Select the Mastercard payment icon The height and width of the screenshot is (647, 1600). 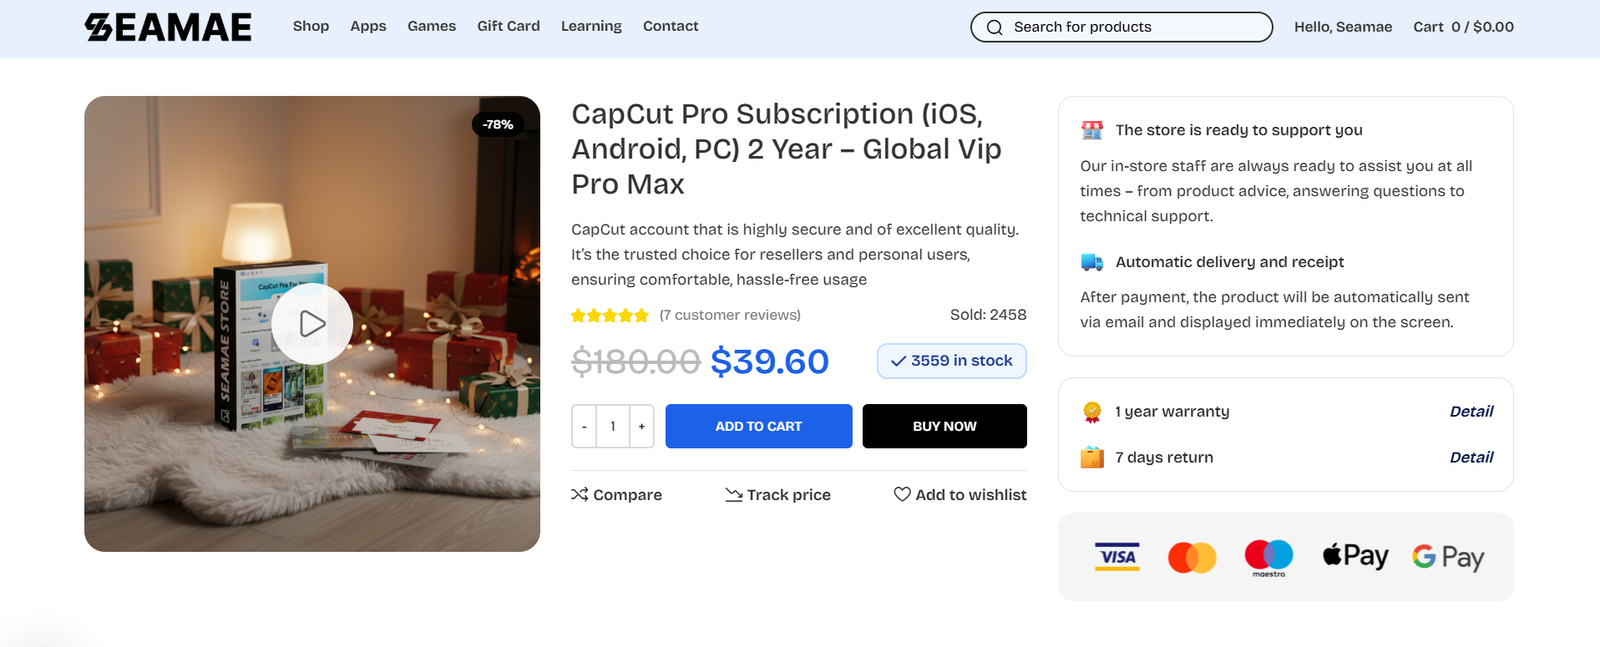coord(1193,556)
